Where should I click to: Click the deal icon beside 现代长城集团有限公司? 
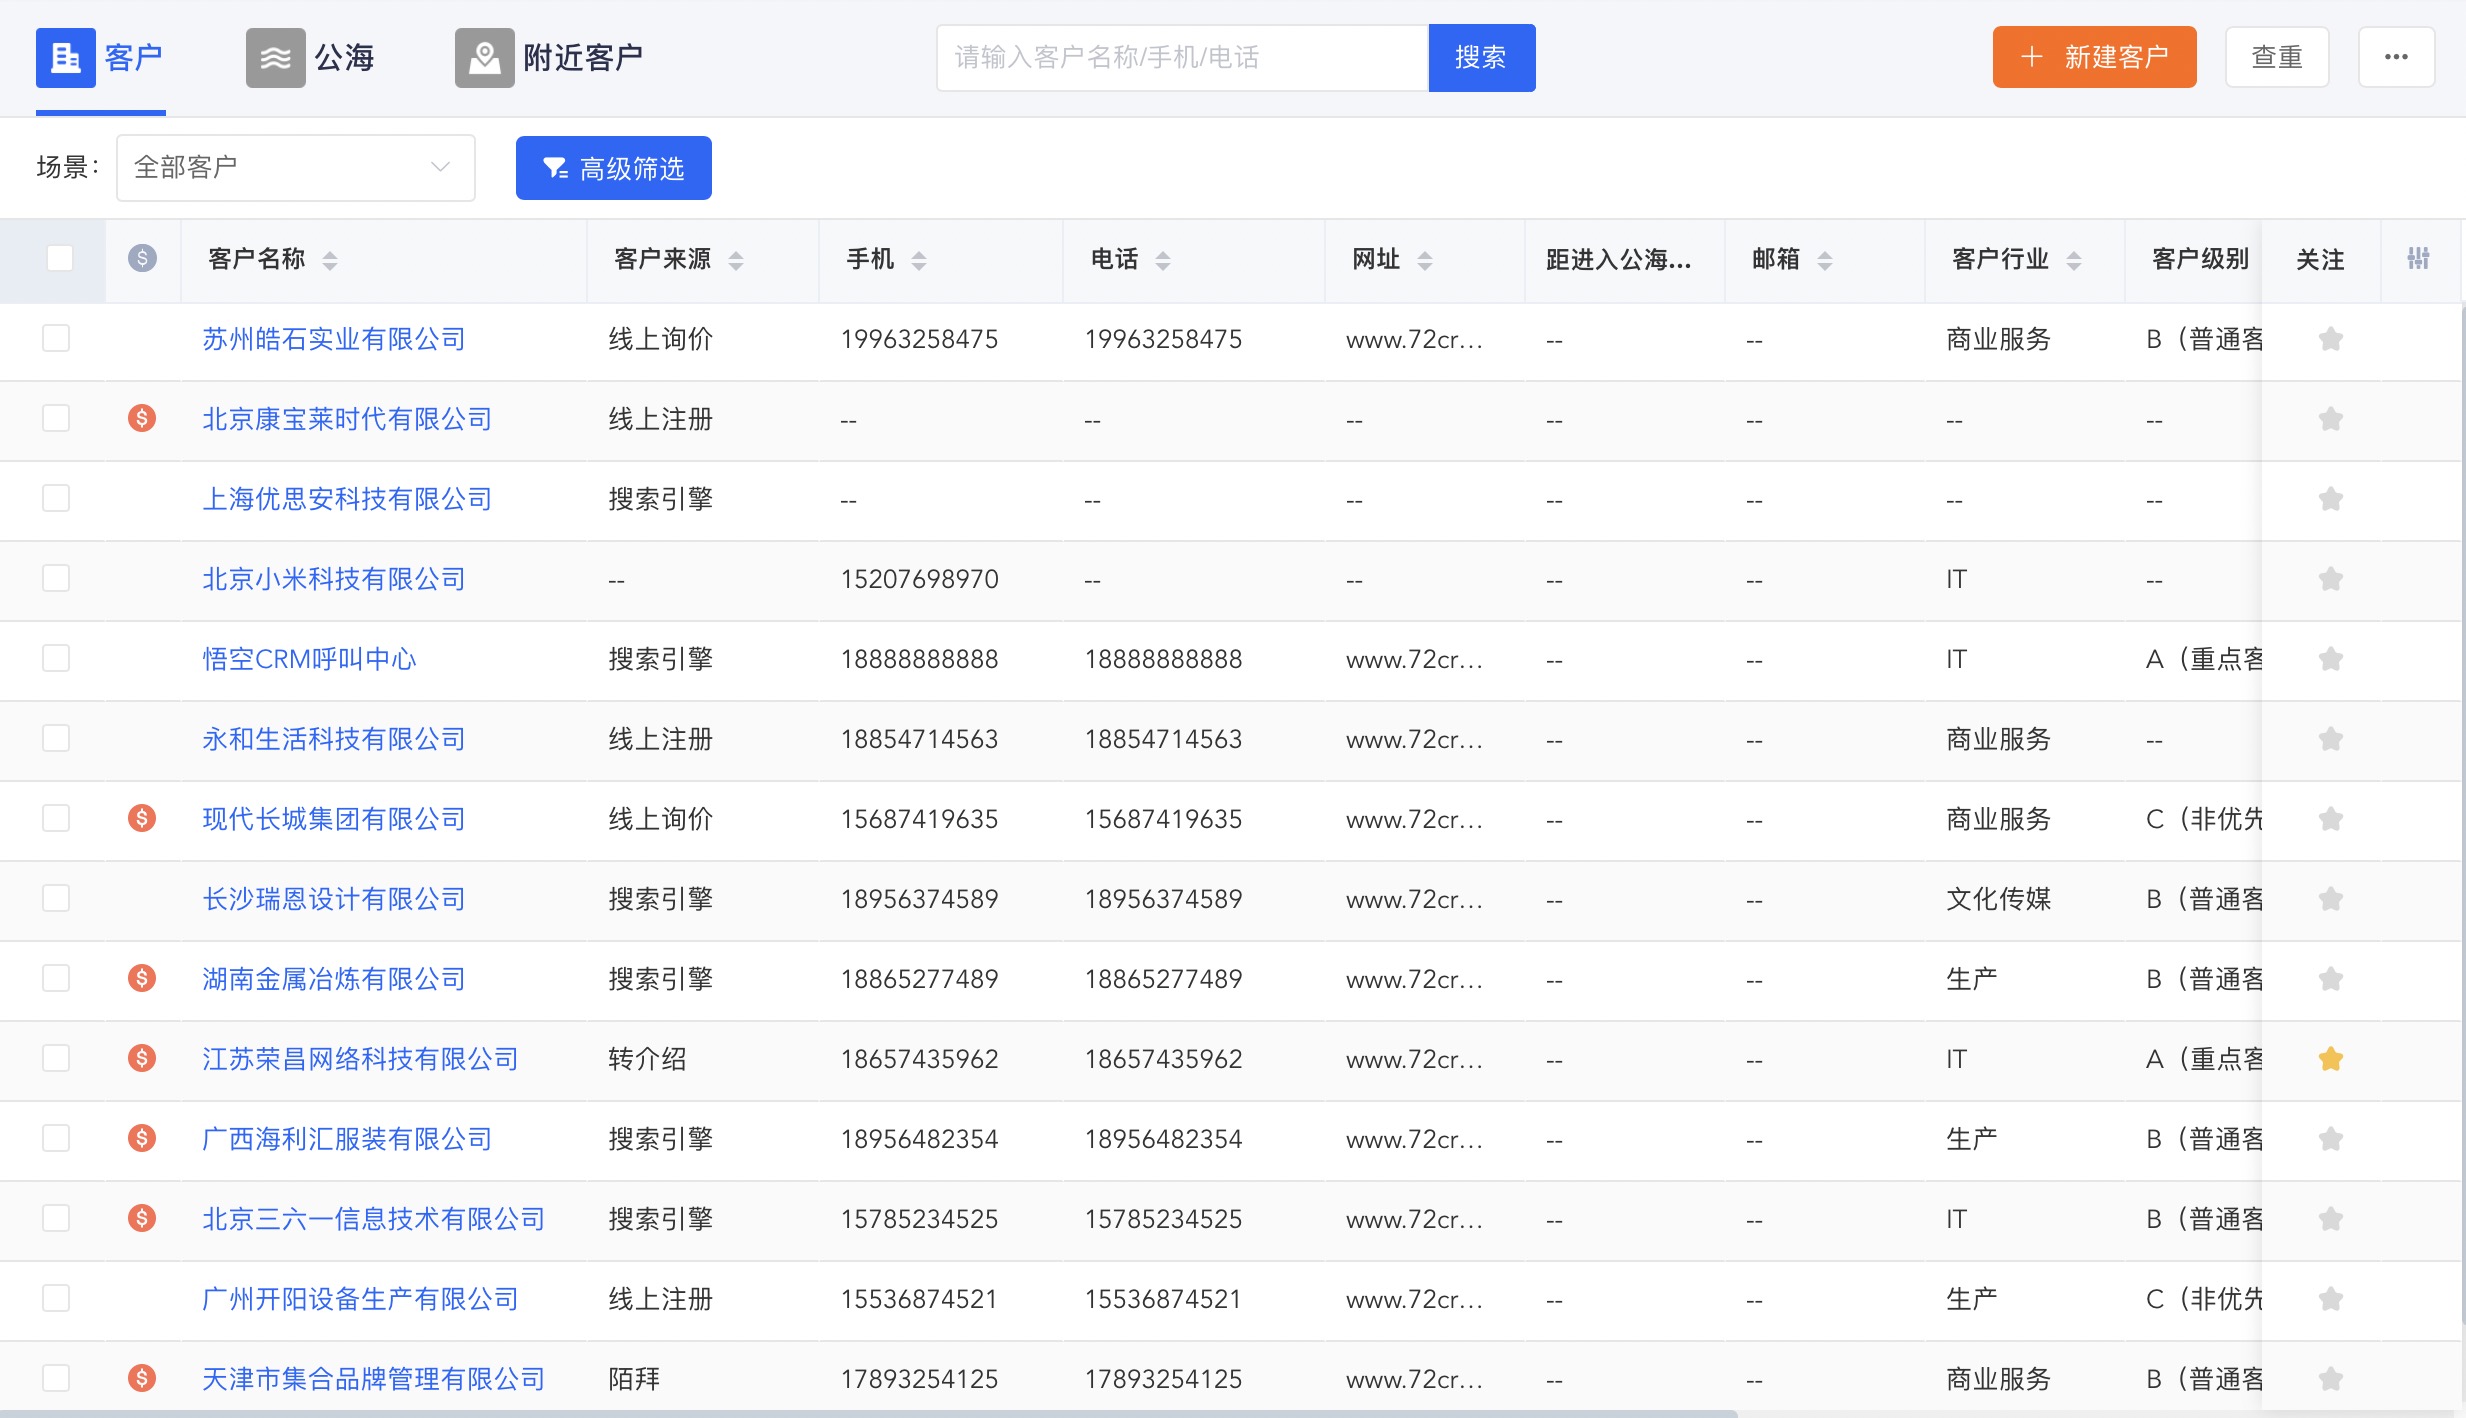(142, 818)
